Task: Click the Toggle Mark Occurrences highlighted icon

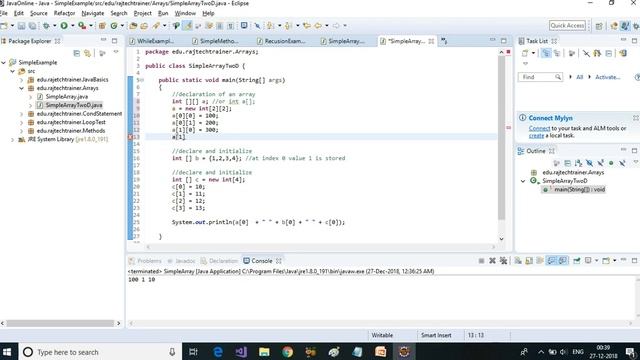Action: pos(187,26)
